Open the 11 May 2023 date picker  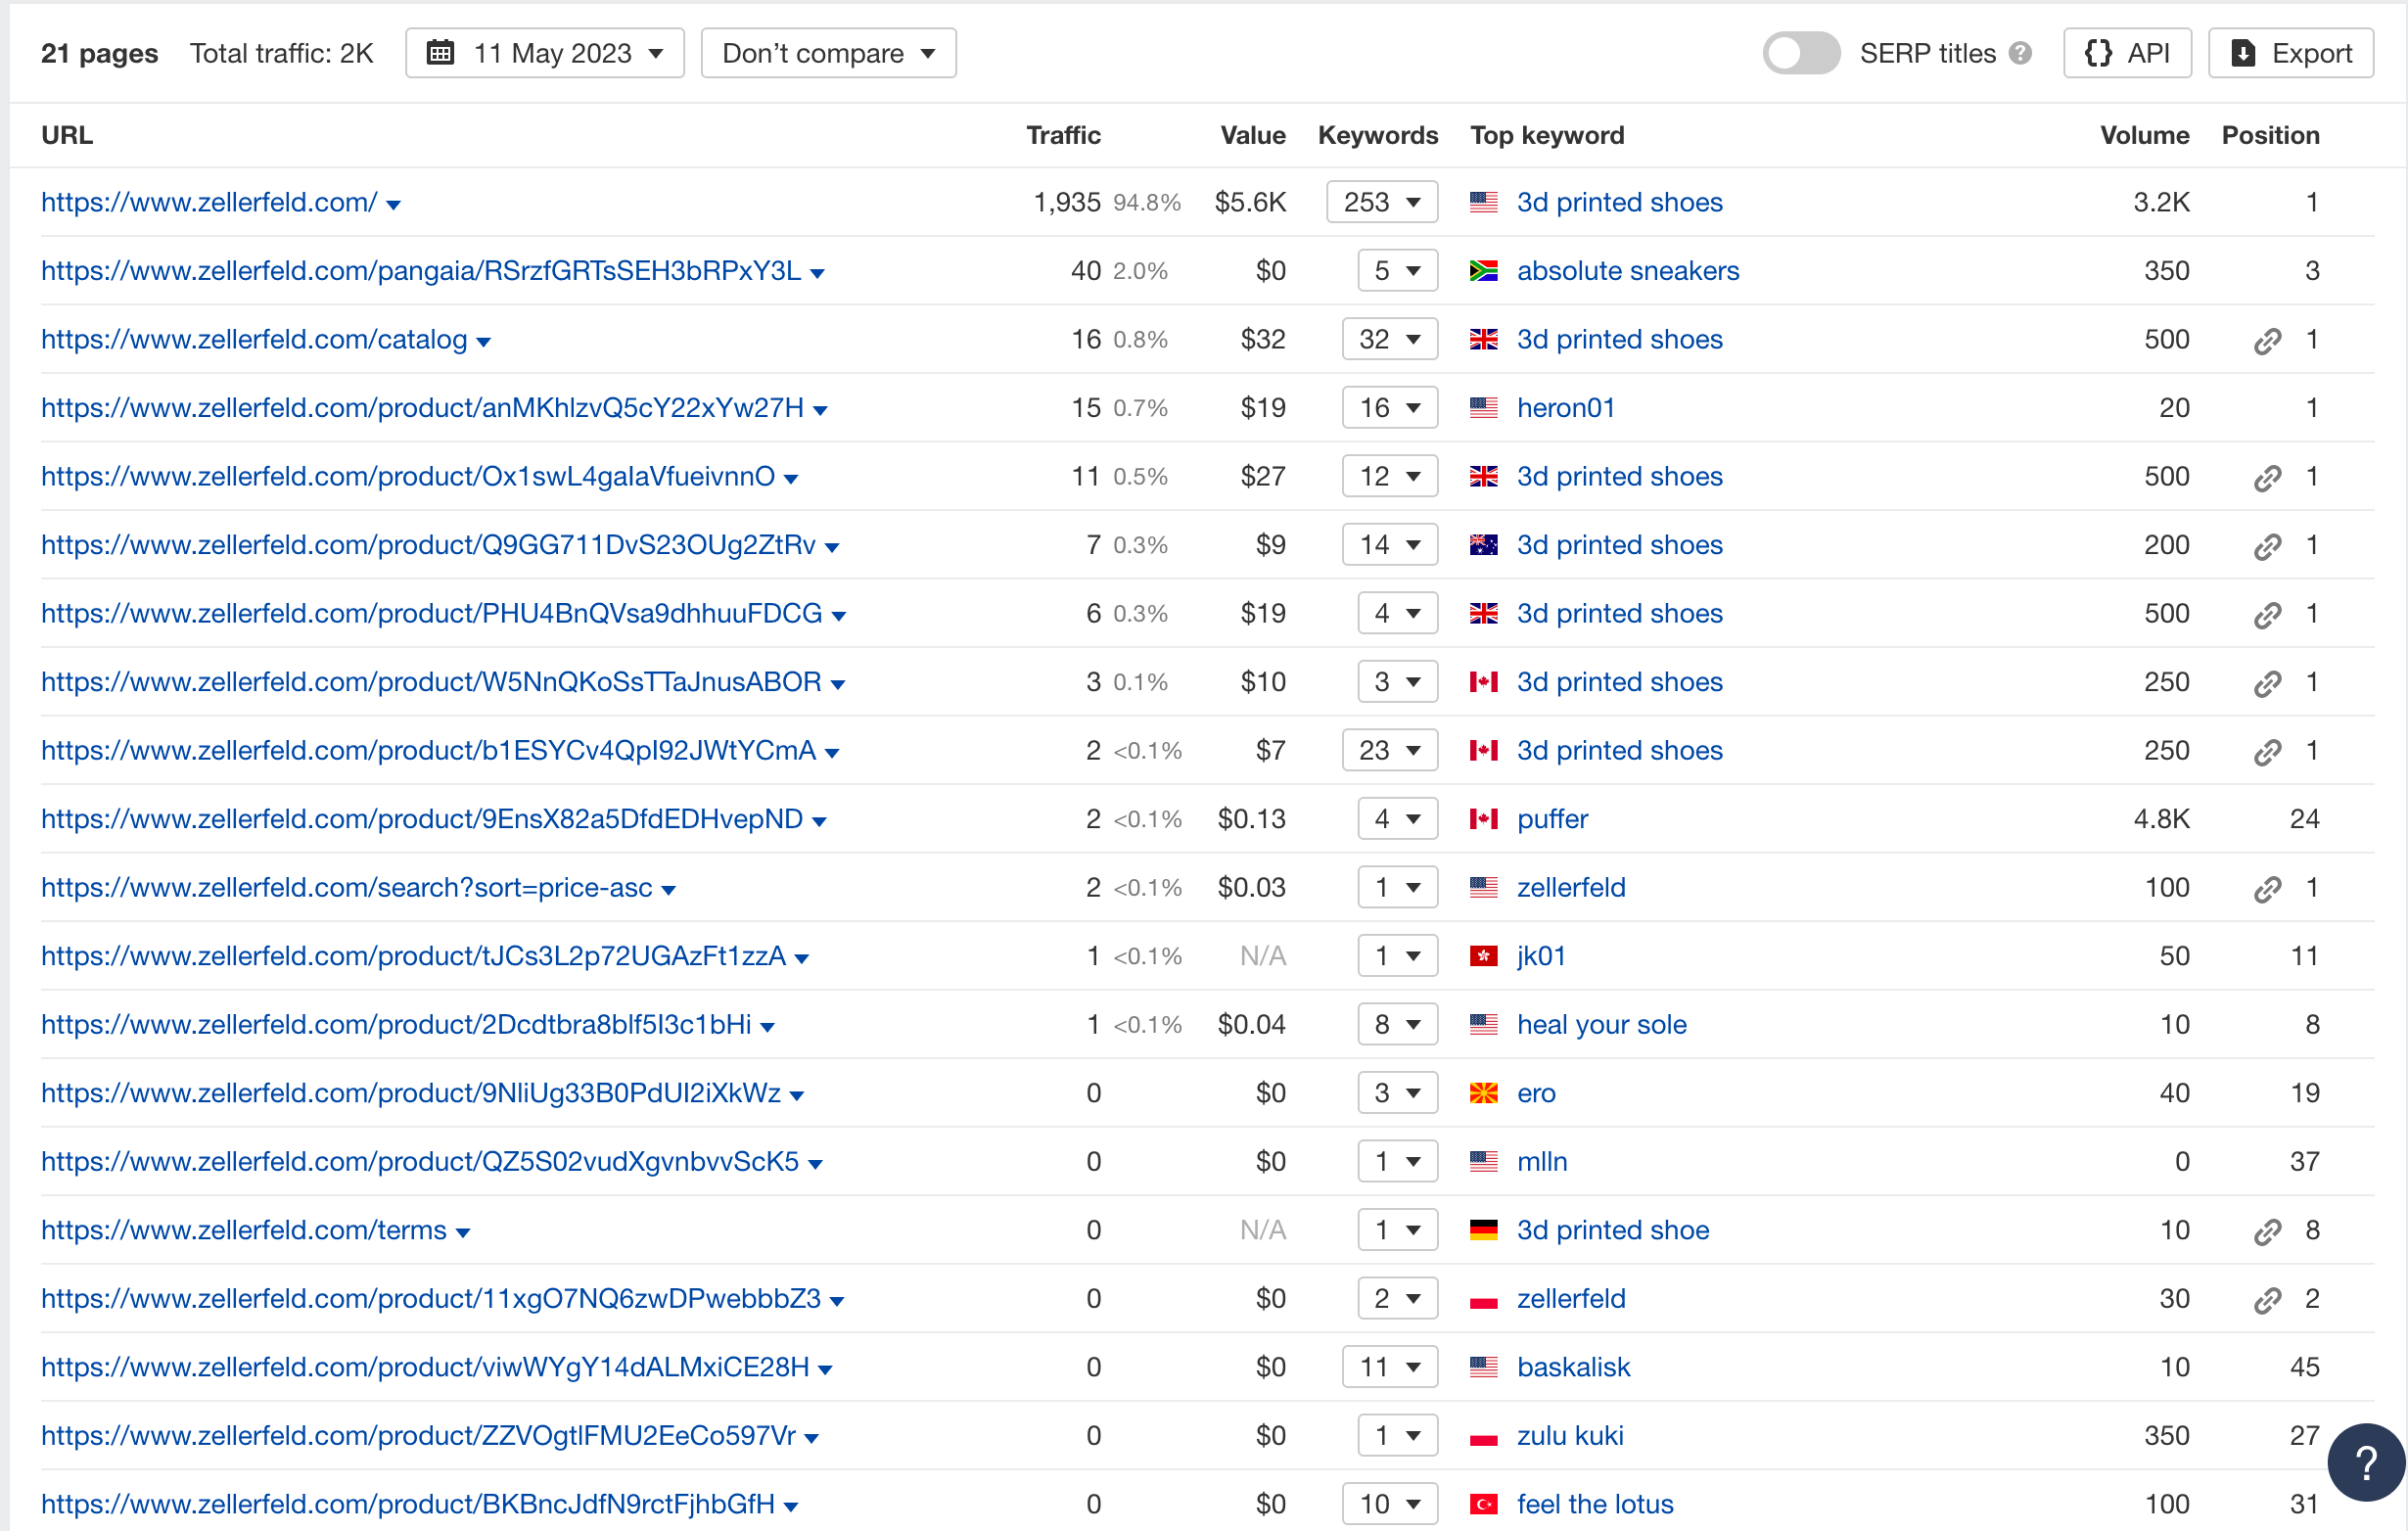[x=545, y=53]
